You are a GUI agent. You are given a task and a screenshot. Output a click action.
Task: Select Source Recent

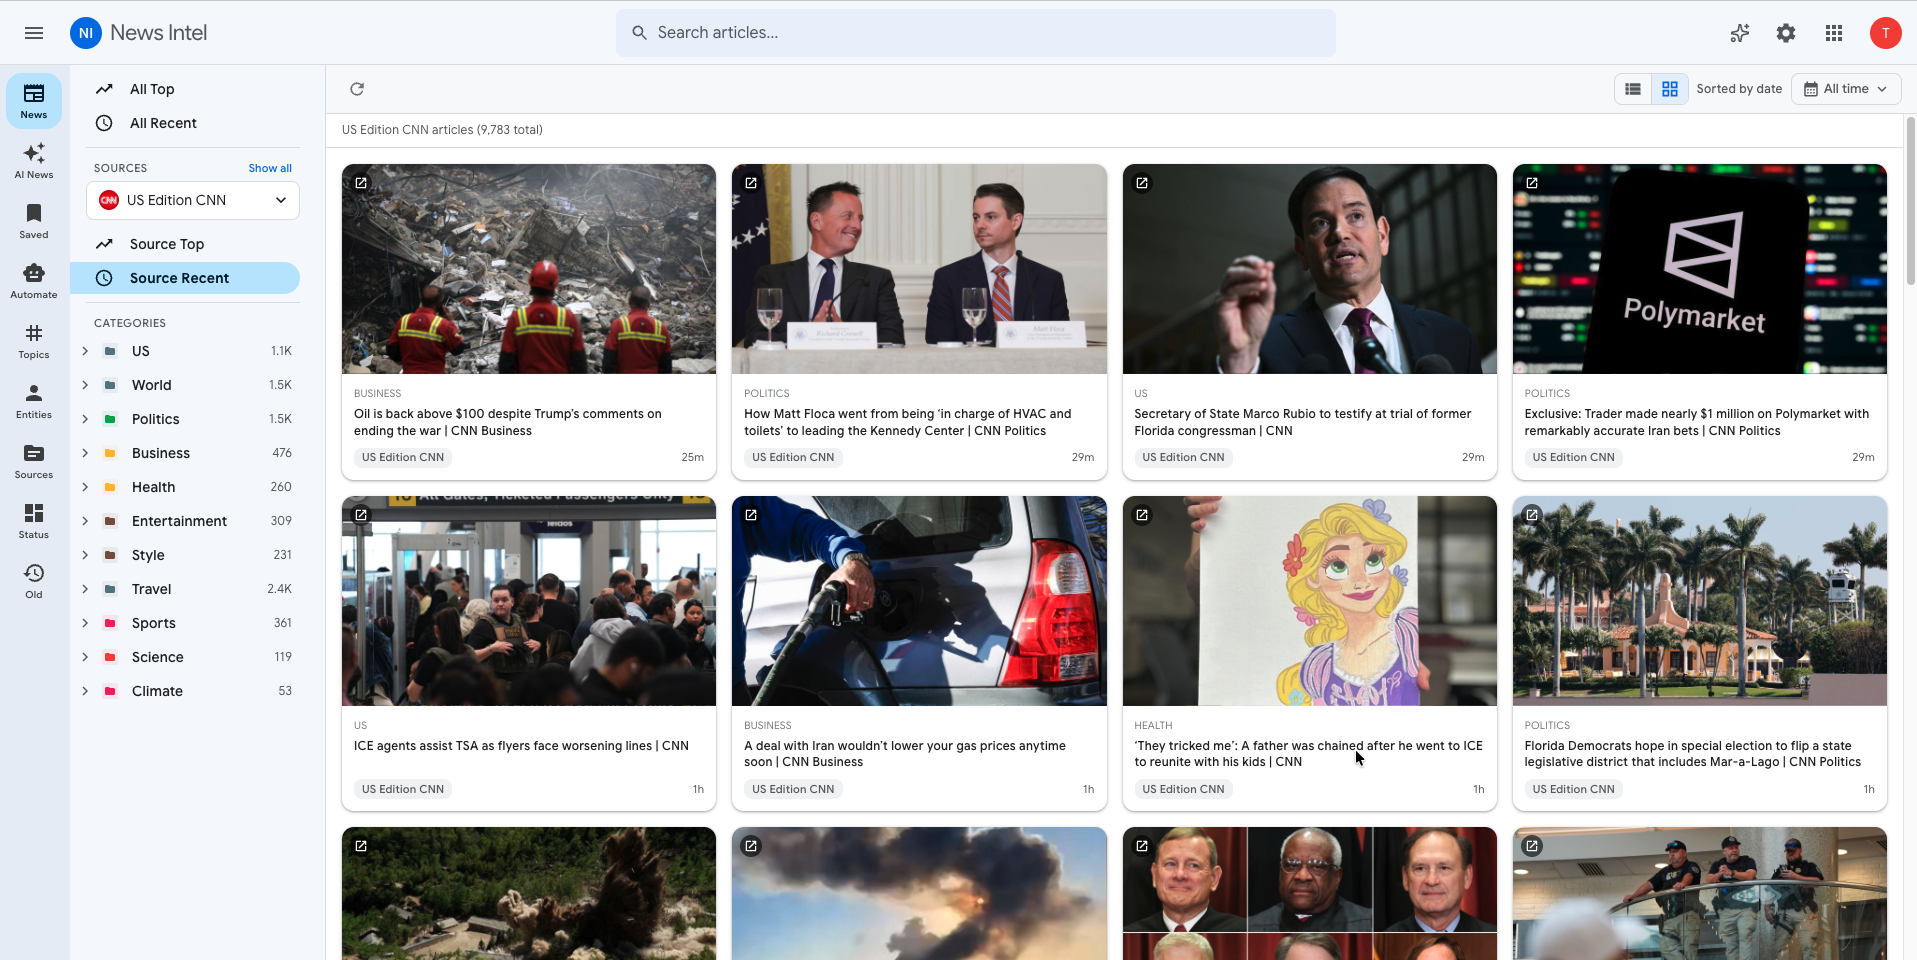(x=185, y=278)
